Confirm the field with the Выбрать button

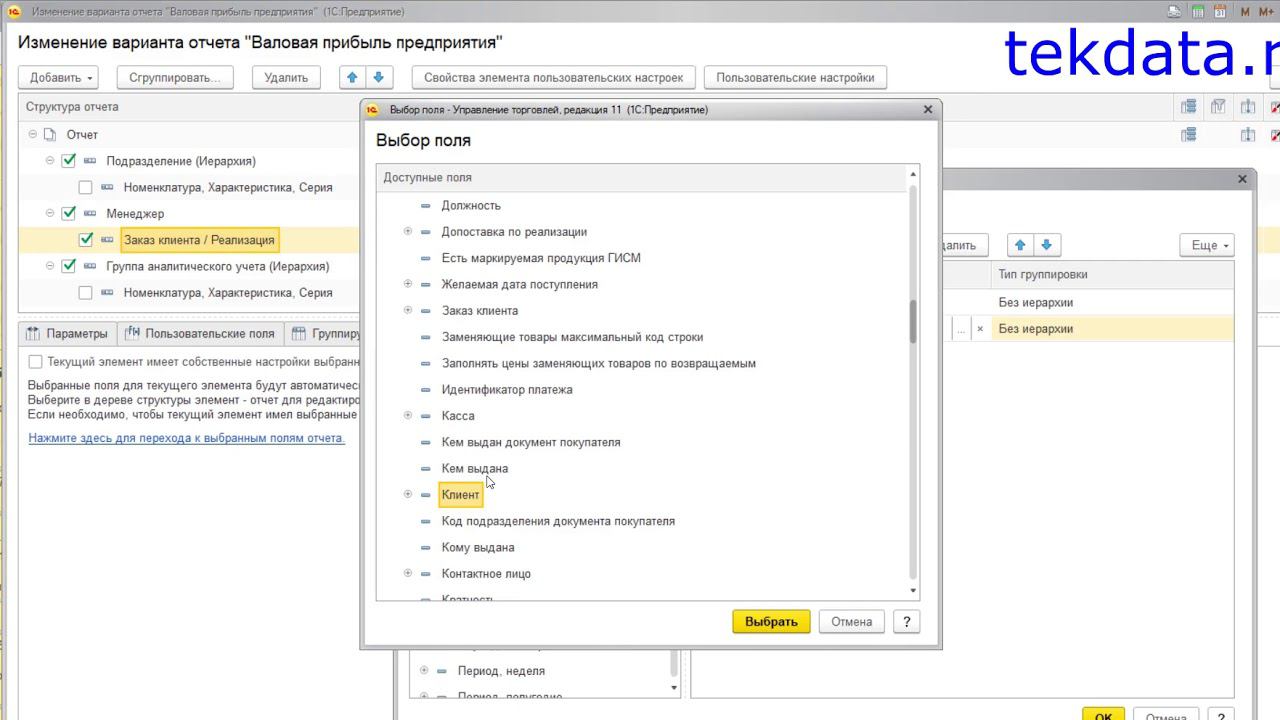771,621
